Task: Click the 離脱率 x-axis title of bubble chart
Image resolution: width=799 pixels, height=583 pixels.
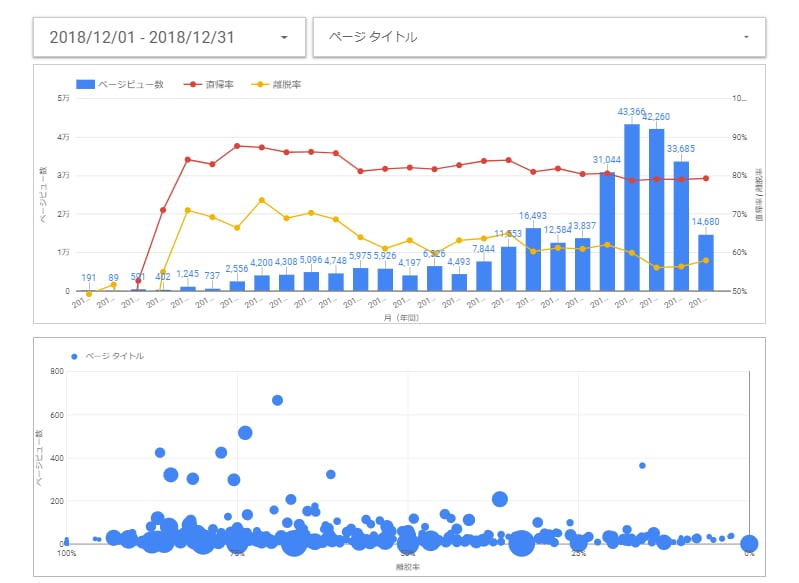Action: (408, 567)
